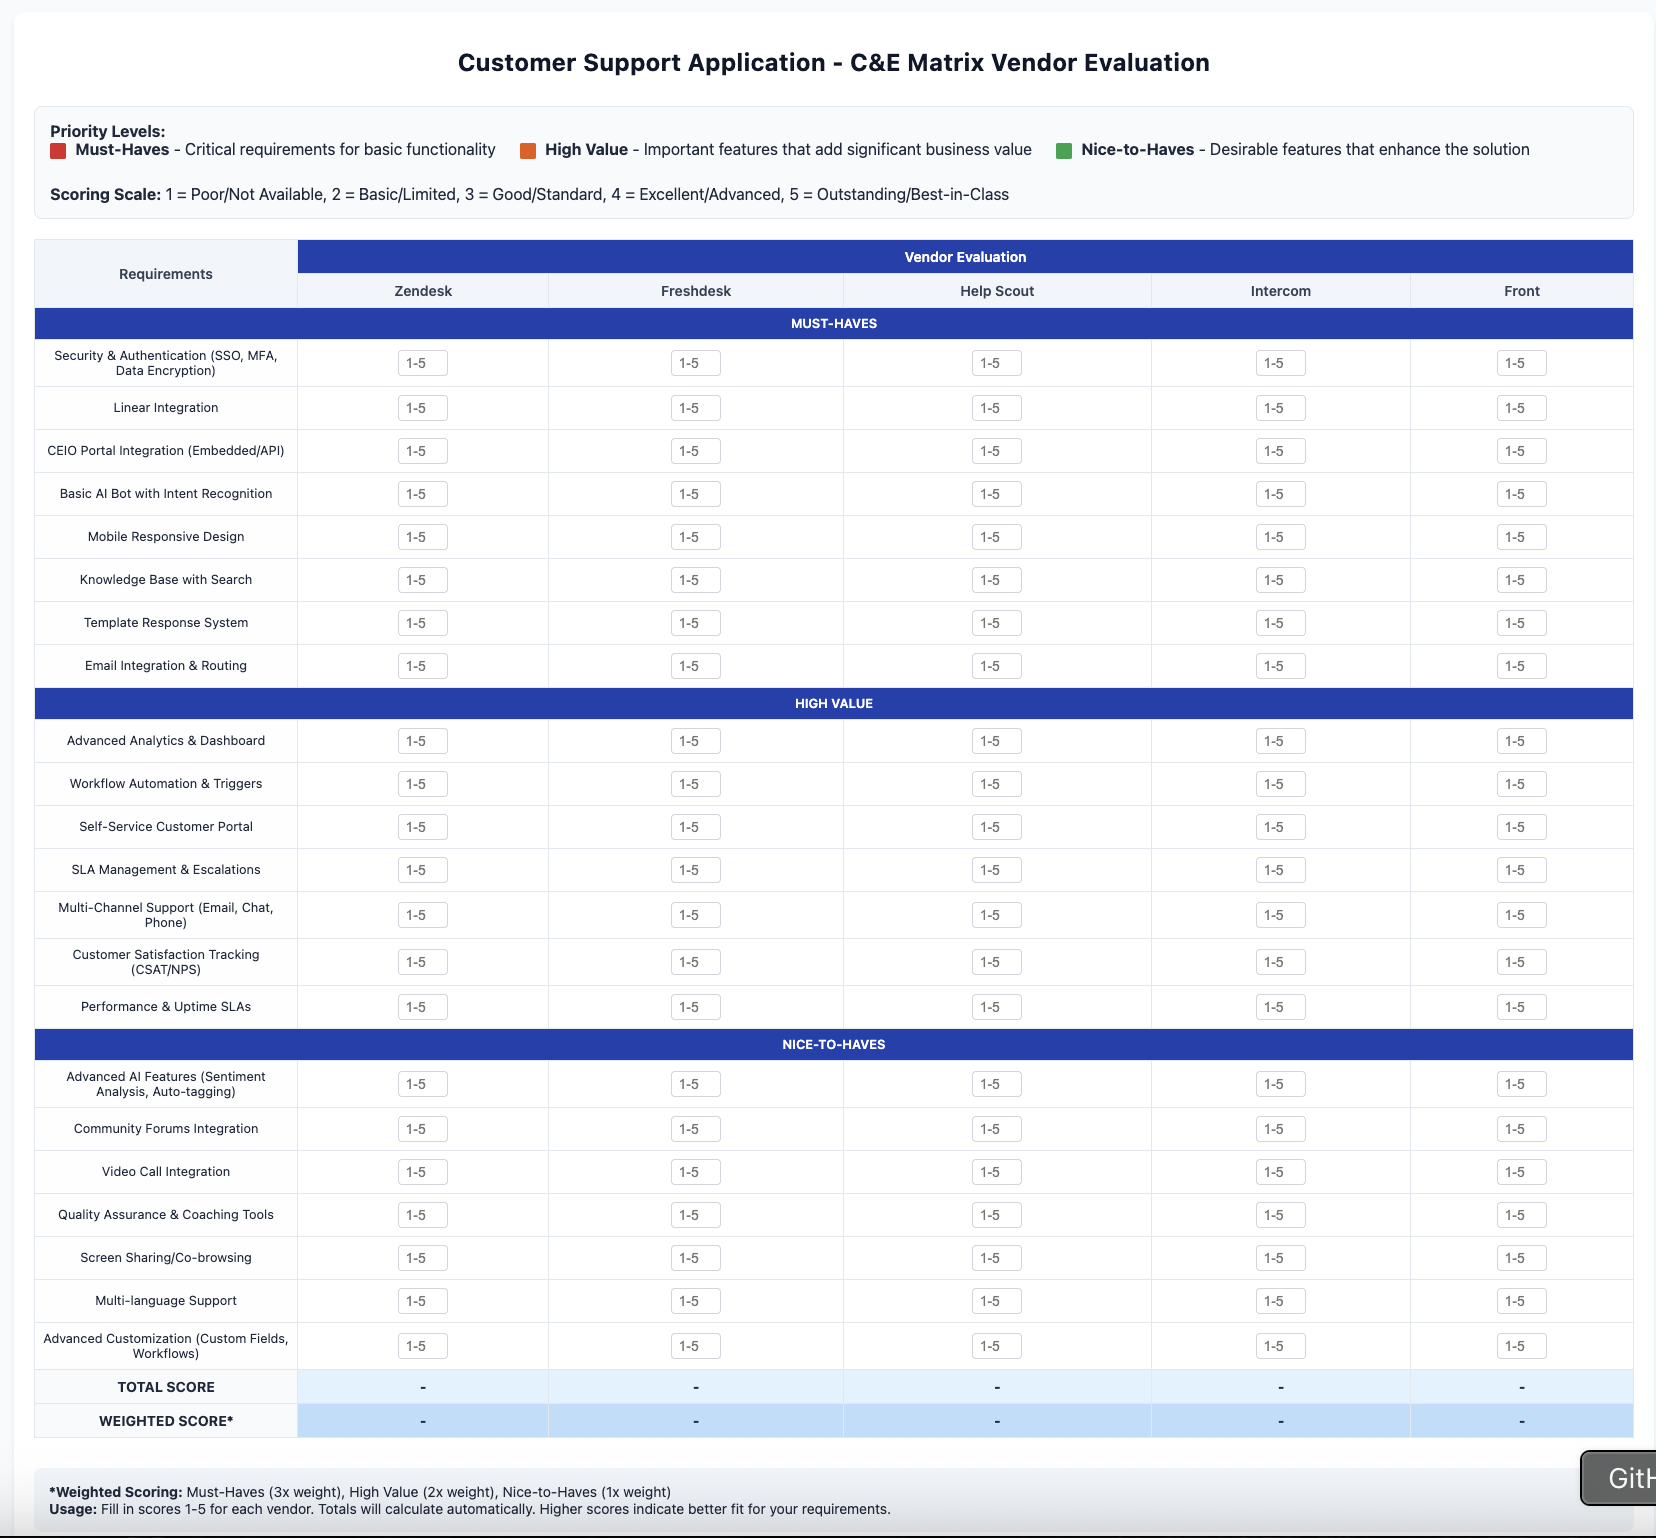Click Front score field for Knowledge Base with Search
This screenshot has height=1538, width=1656.
point(1522,580)
